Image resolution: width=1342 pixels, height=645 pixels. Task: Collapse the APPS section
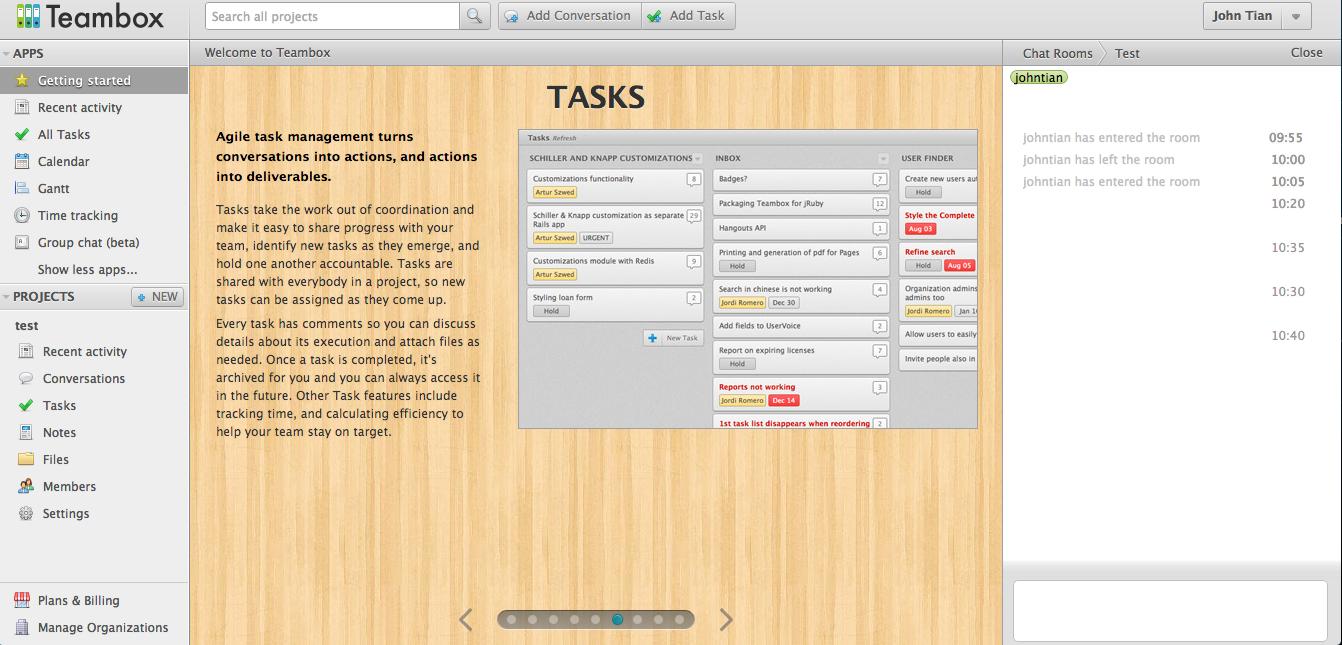click(x=6, y=54)
